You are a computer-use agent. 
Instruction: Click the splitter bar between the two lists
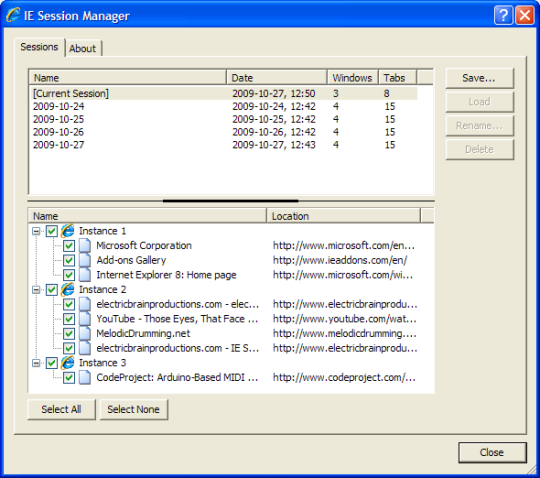coord(231,201)
